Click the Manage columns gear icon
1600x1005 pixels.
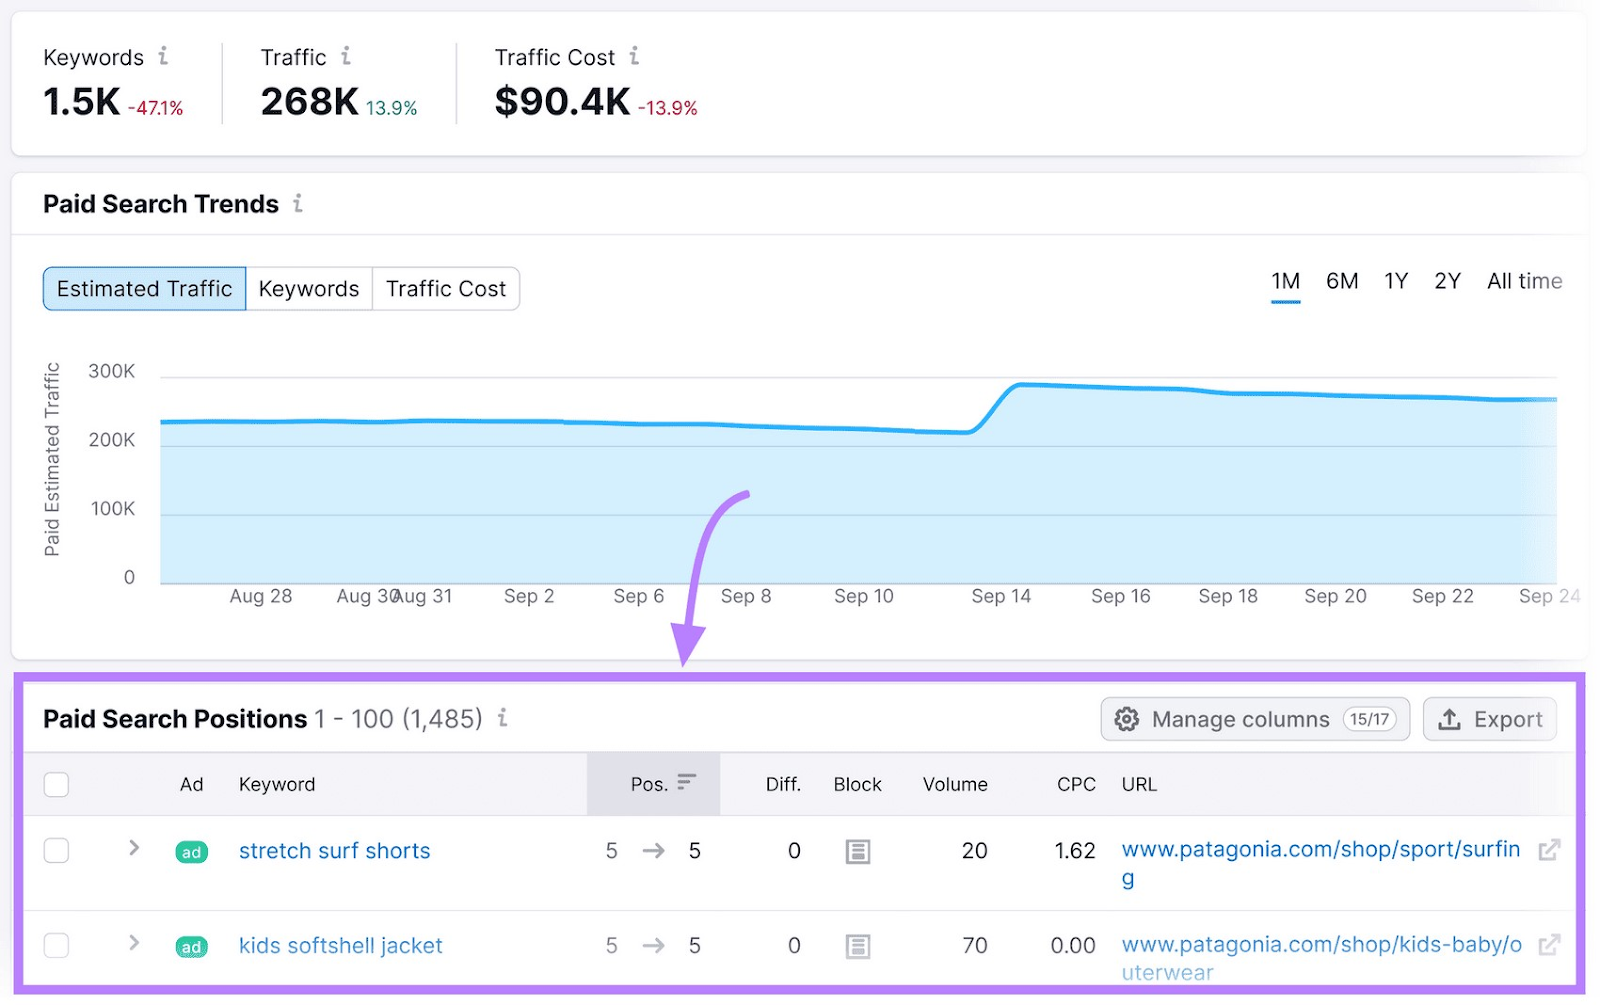coord(1126,719)
